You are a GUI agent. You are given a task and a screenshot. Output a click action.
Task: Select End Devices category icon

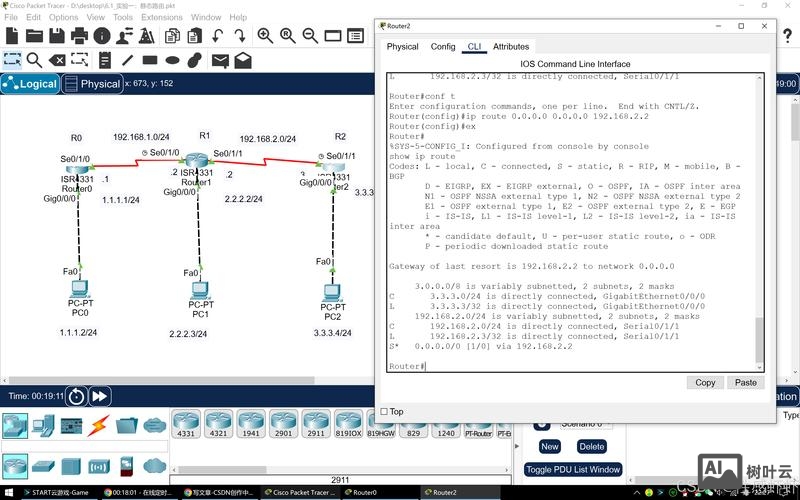tap(43, 425)
